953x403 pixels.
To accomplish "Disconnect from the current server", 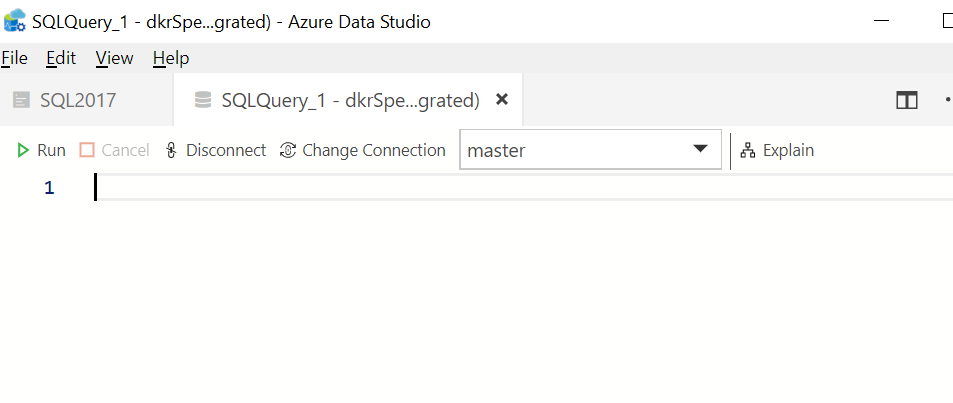I will [215, 151].
